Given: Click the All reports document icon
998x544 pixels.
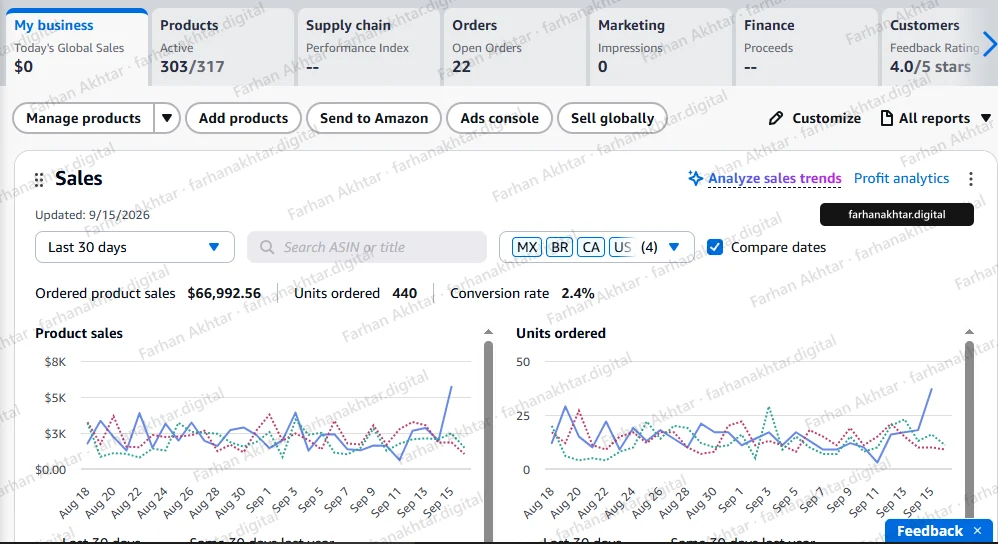Looking at the screenshot, I should coord(886,118).
